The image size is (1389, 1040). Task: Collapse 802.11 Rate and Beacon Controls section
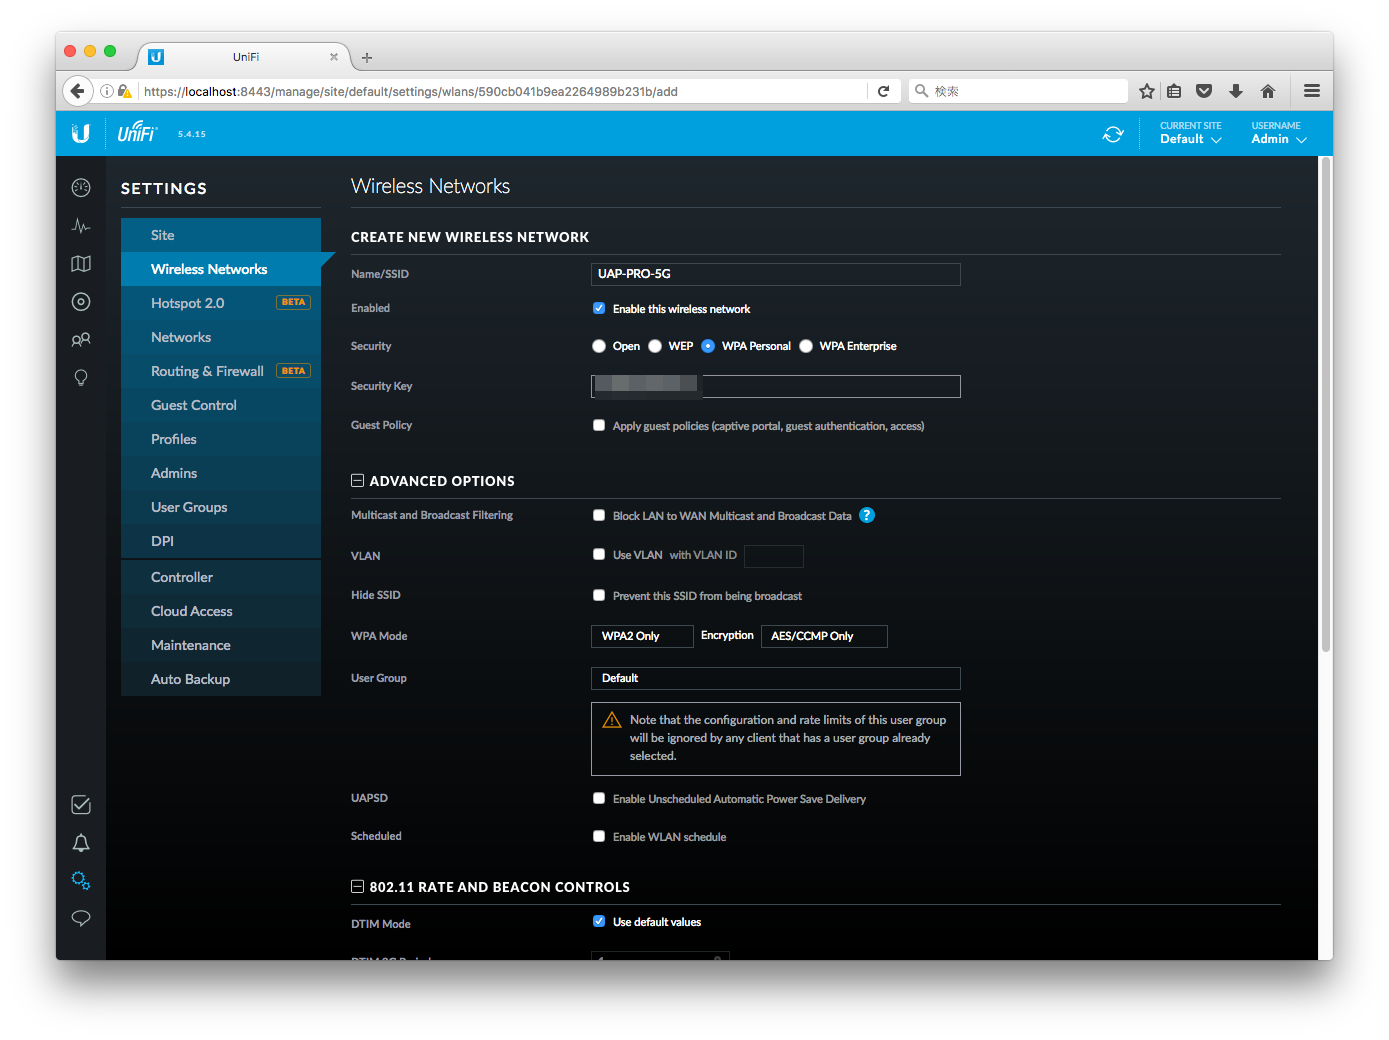pyautogui.click(x=357, y=887)
